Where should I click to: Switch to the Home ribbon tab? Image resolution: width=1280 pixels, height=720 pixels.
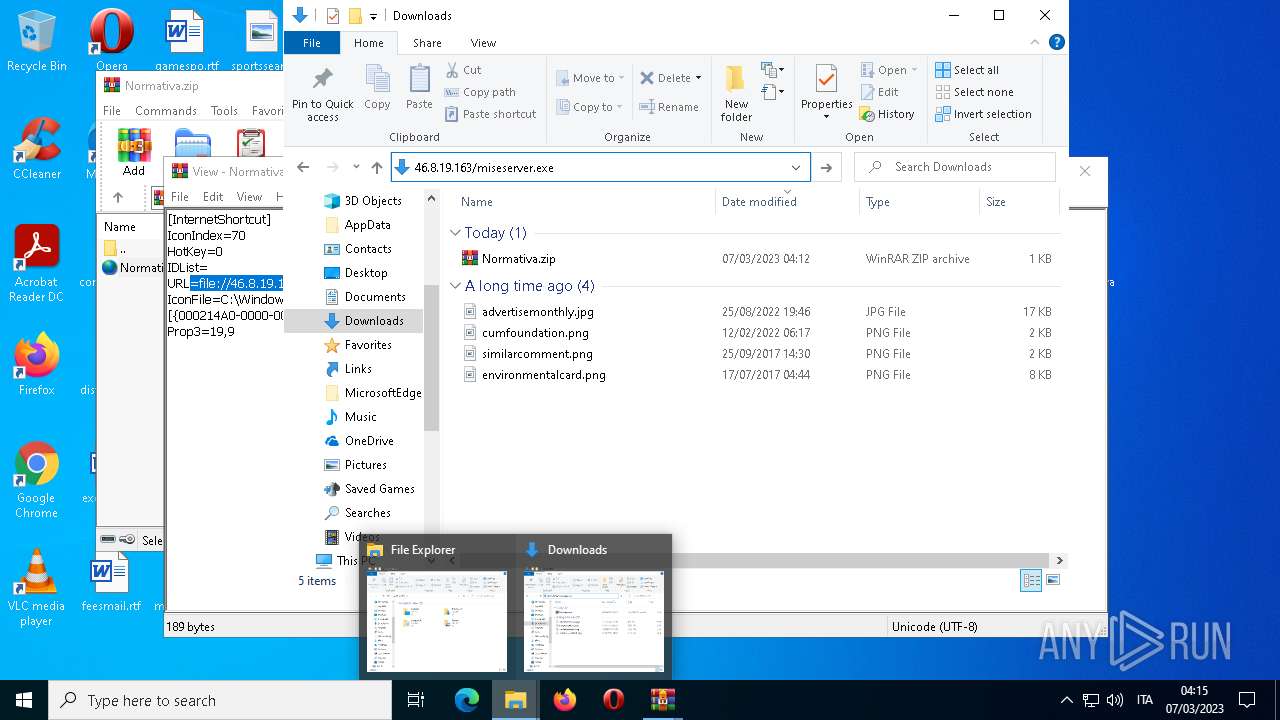[368, 43]
